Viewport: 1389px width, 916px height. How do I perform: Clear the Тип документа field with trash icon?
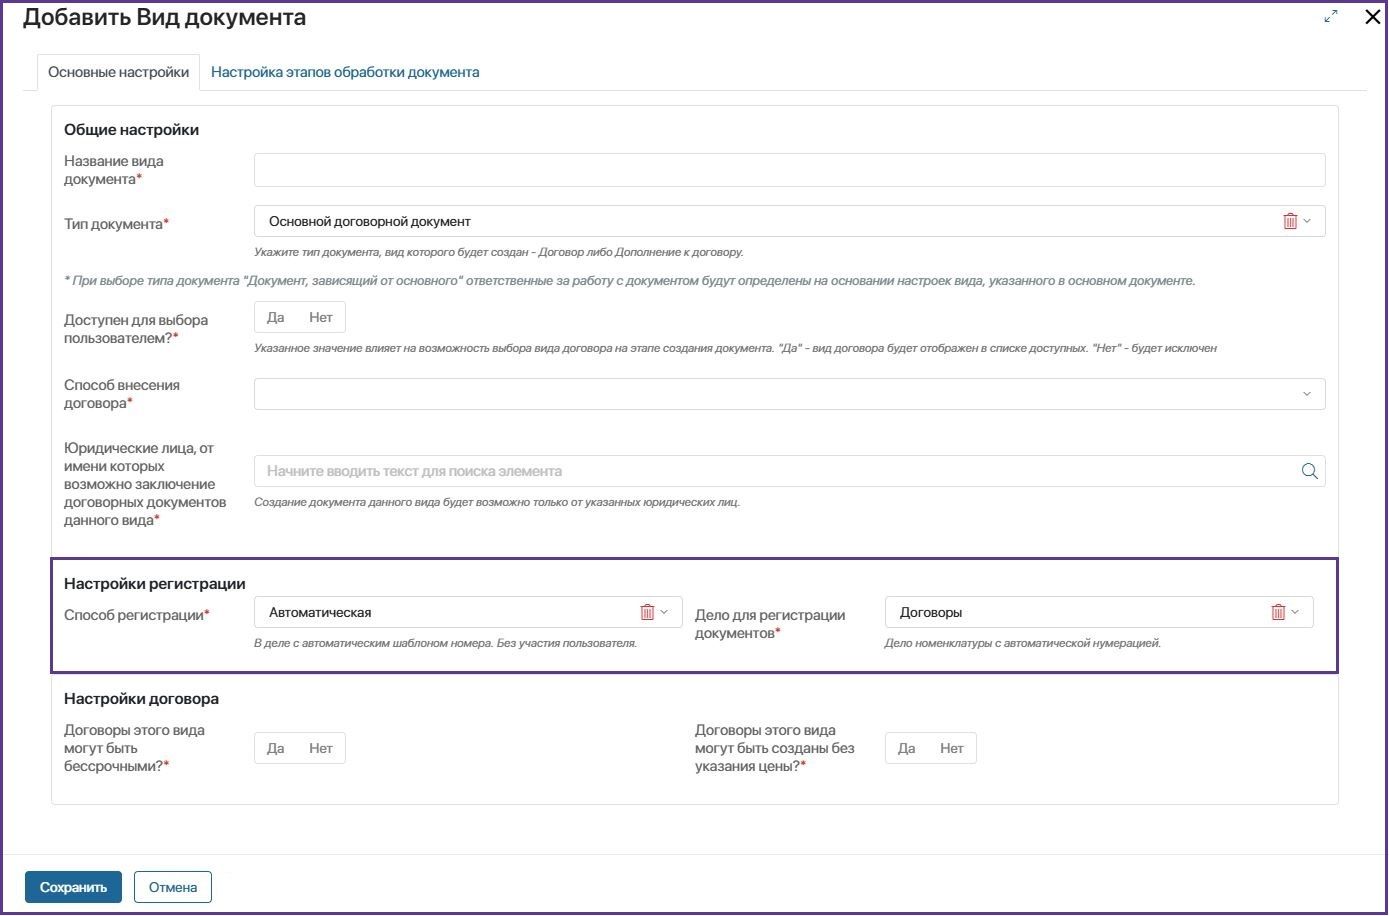click(x=1290, y=221)
